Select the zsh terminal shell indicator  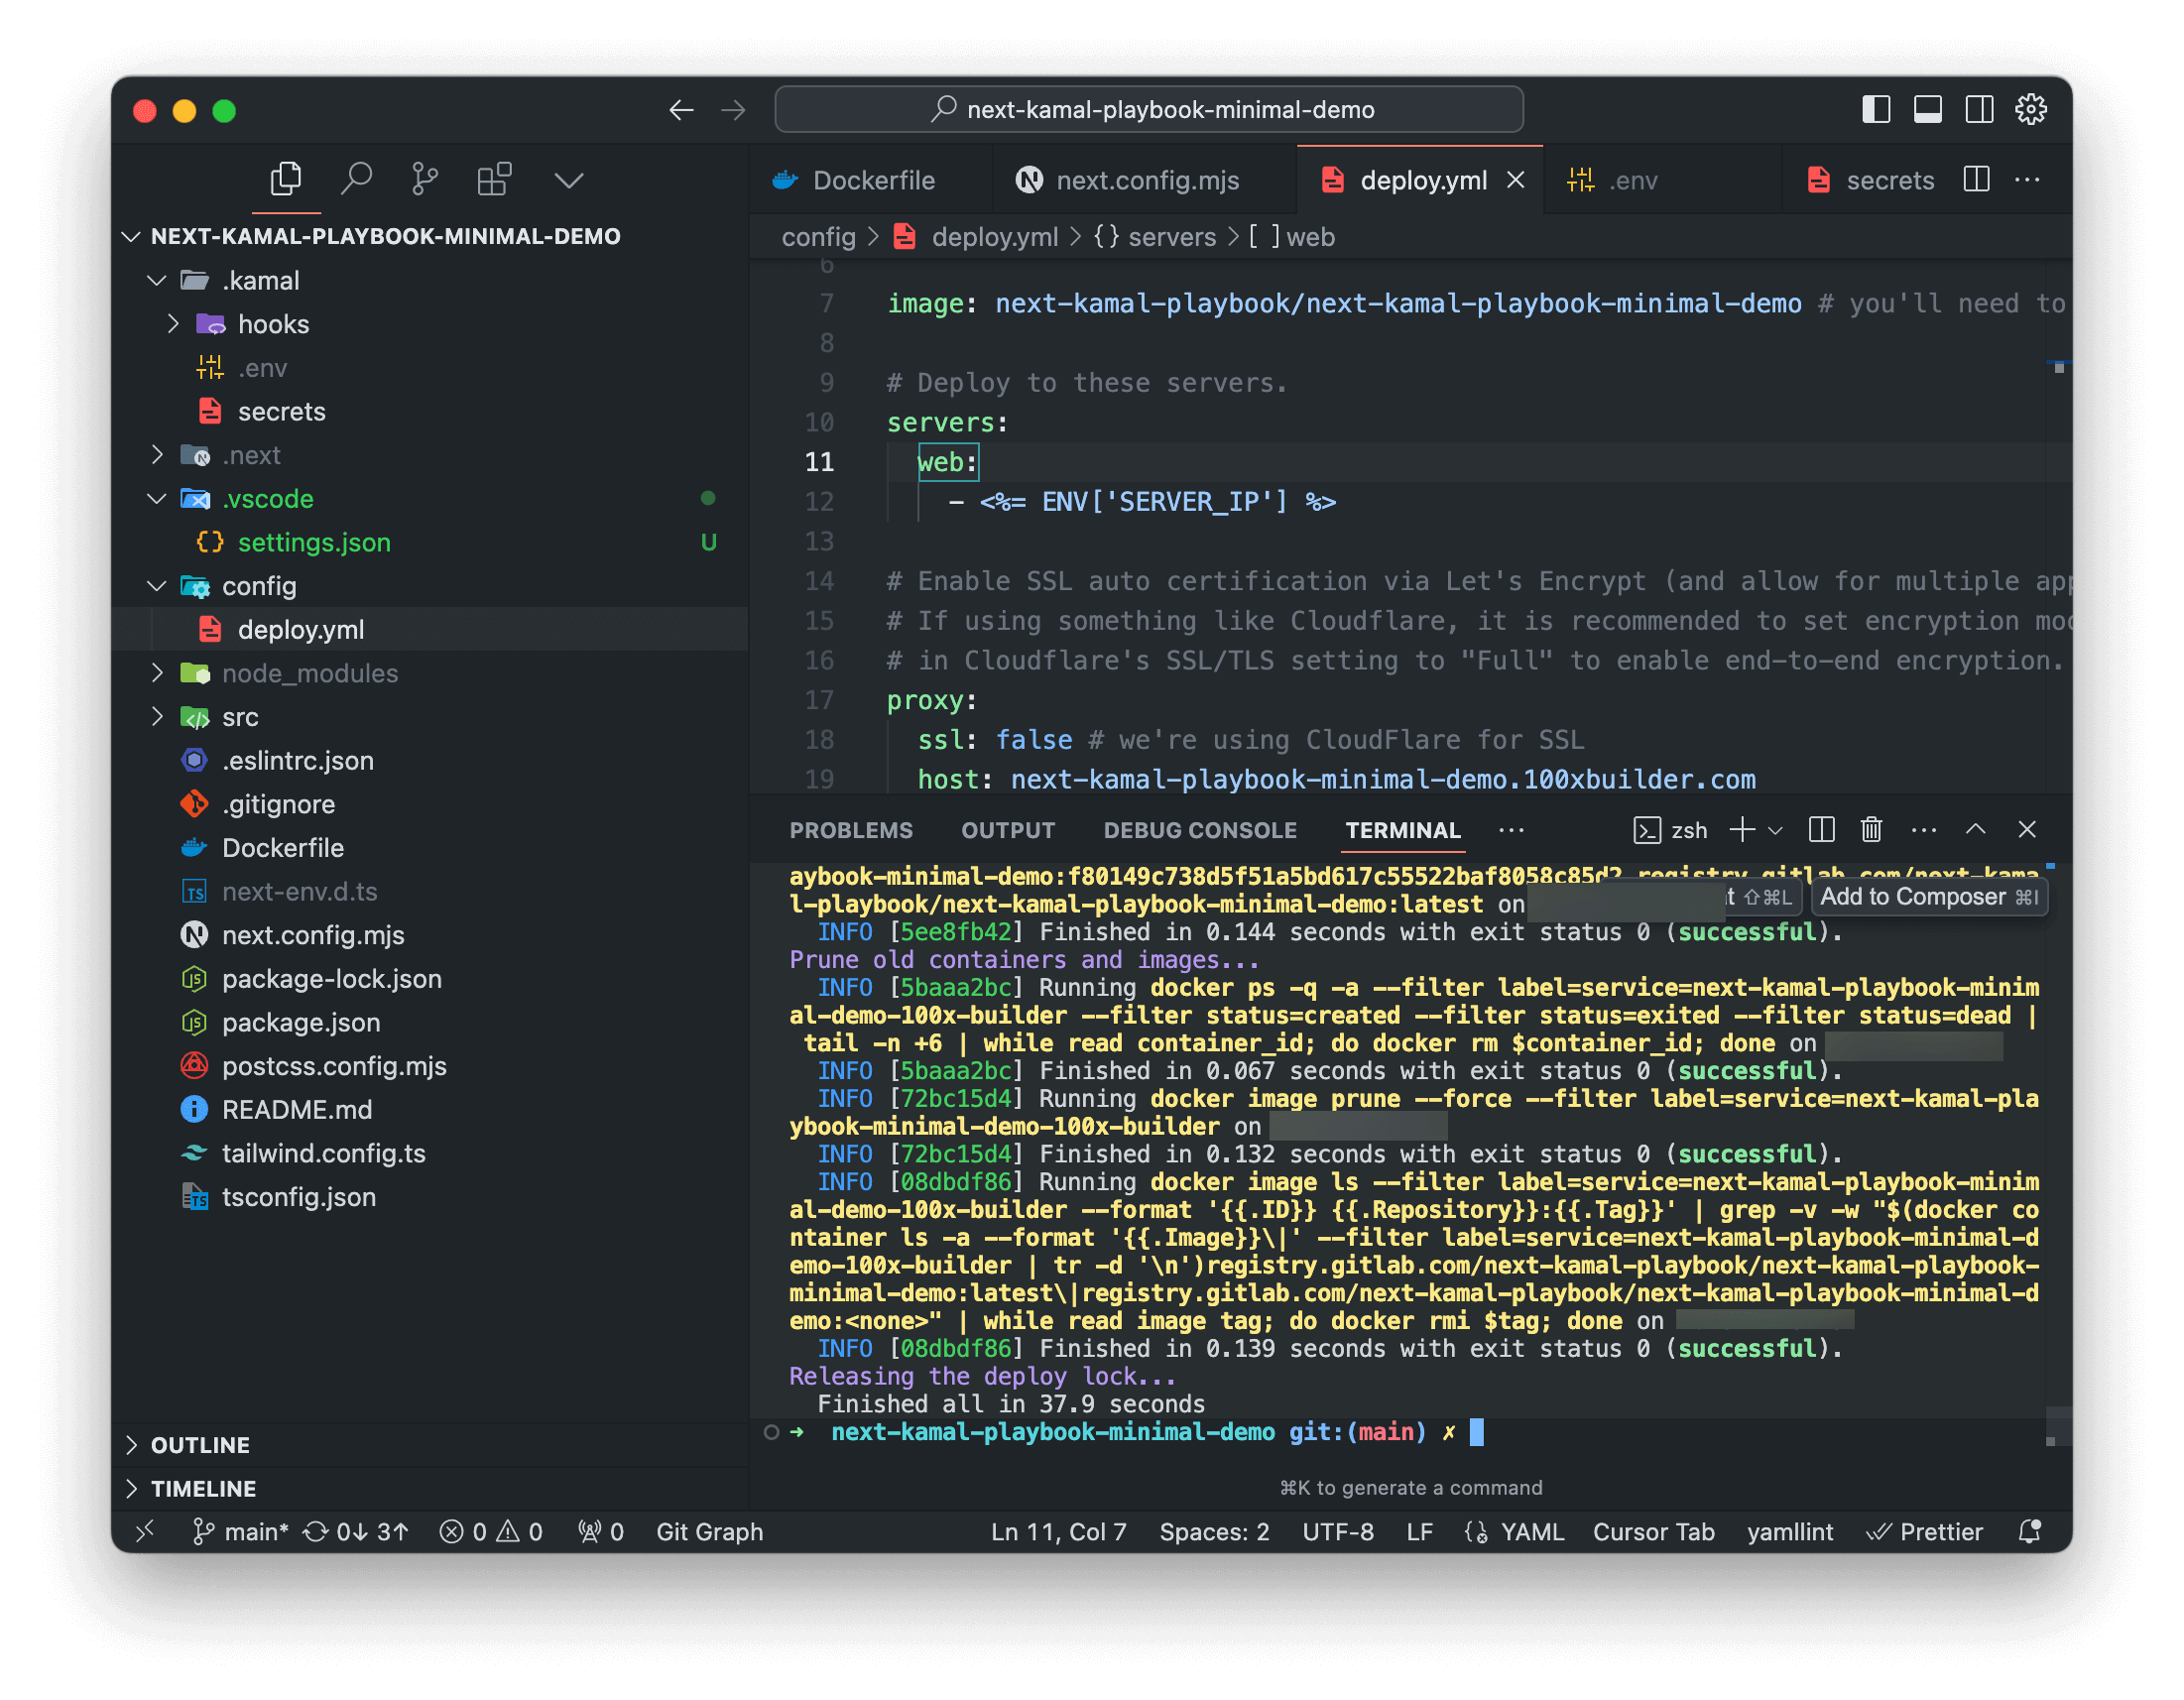point(1670,831)
